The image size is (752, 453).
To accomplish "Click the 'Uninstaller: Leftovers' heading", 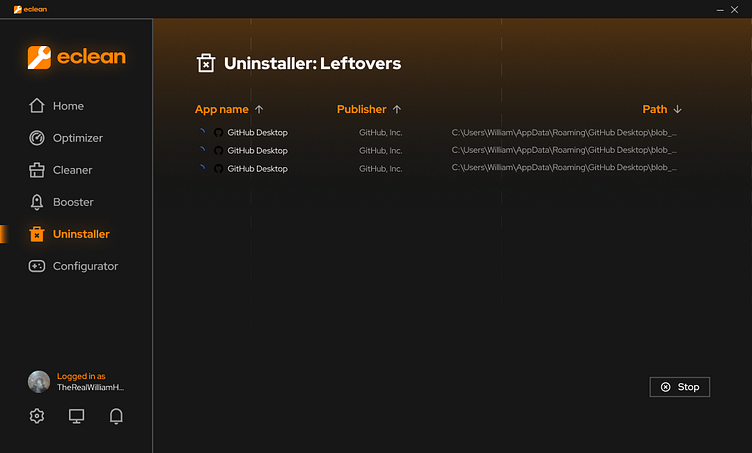I will tap(312, 63).
